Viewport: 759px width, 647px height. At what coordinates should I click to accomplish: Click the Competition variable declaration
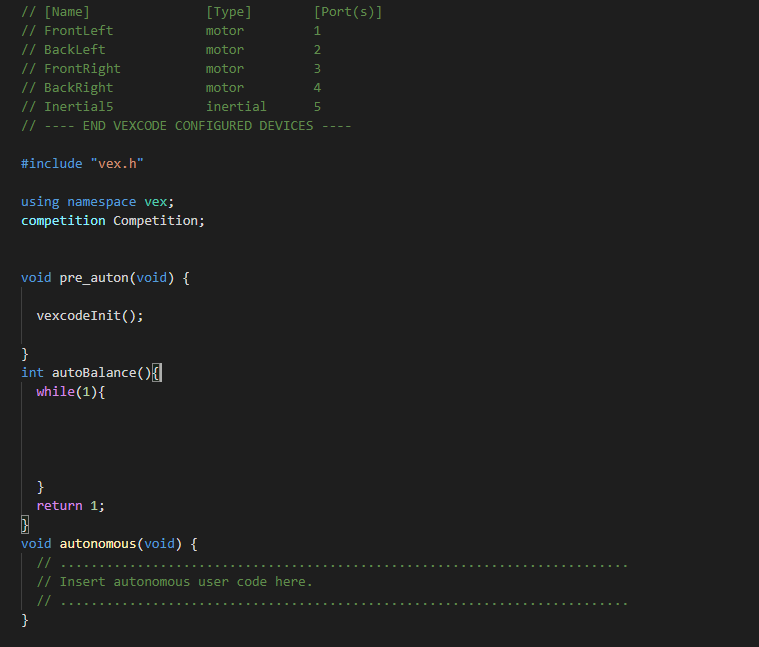pyautogui.click(x=158, y=220)
